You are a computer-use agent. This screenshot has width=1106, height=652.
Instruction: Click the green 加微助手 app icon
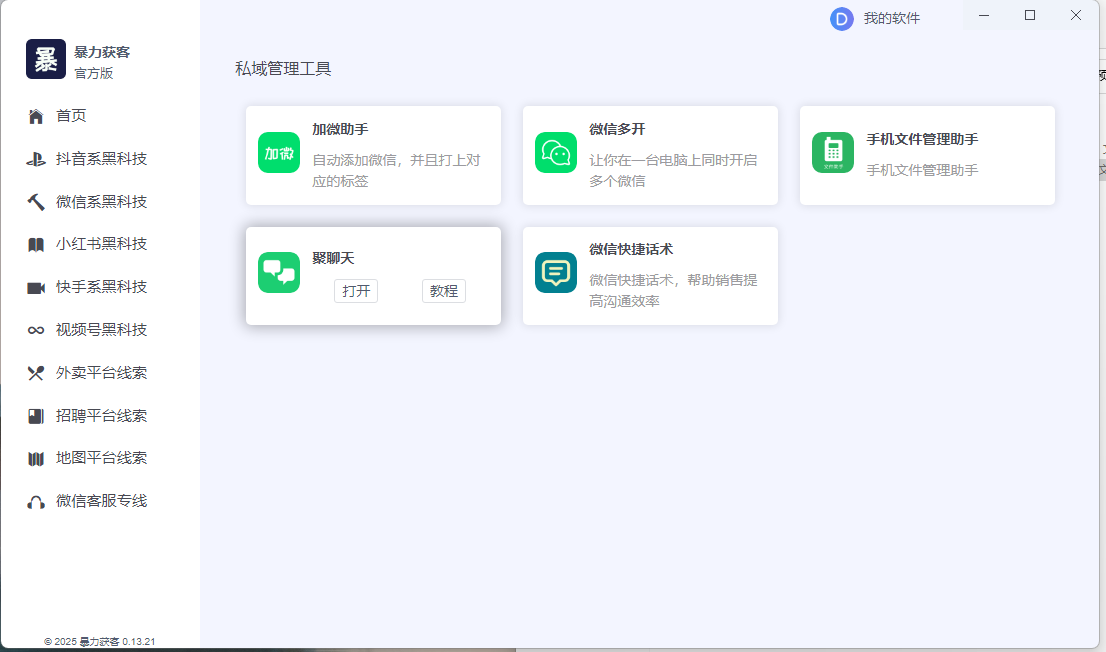tap(279, 153)
